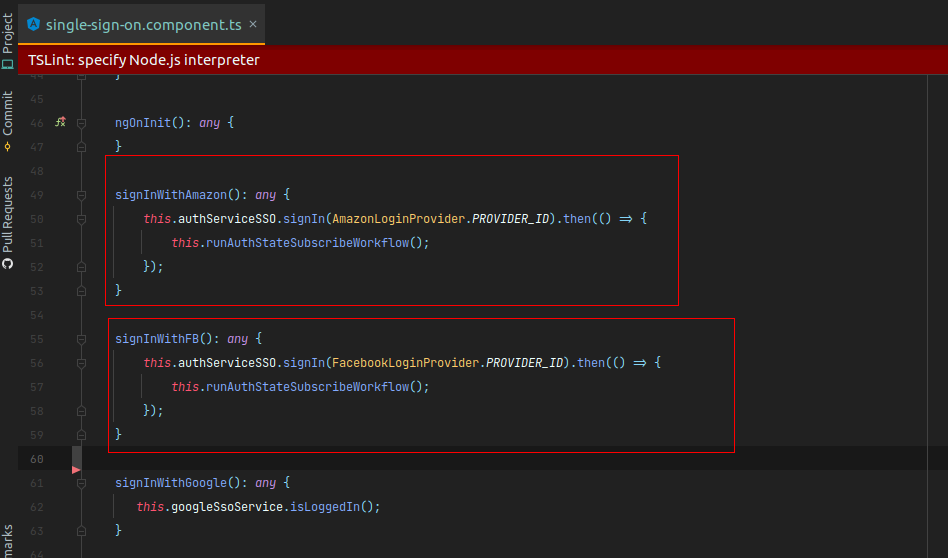Click PROVIDER_ID on line 50
Screen dimensions: 948x558
tap(510, 218)
